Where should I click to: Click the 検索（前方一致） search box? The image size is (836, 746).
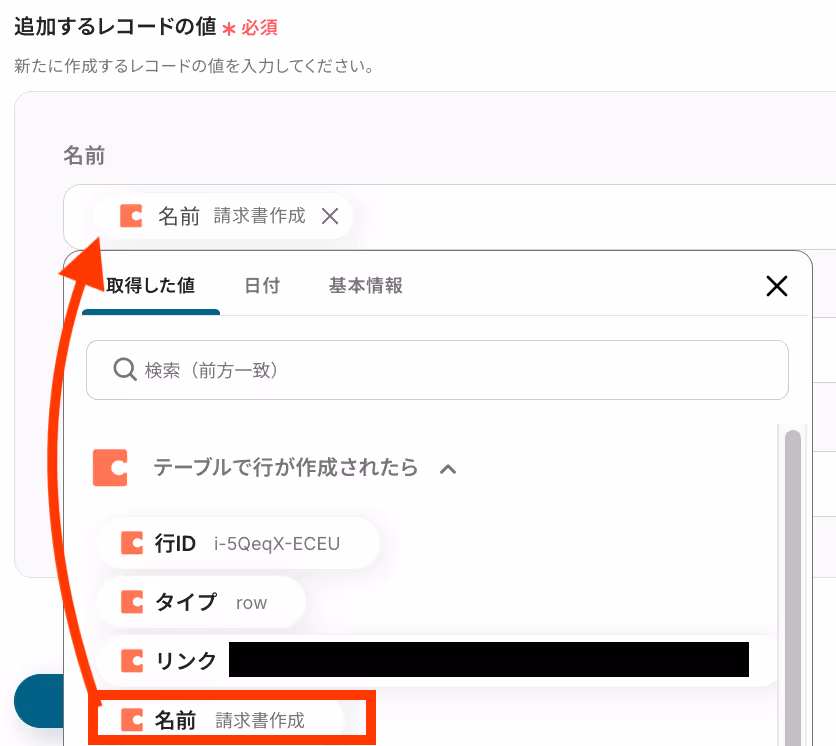pos(437,370)
